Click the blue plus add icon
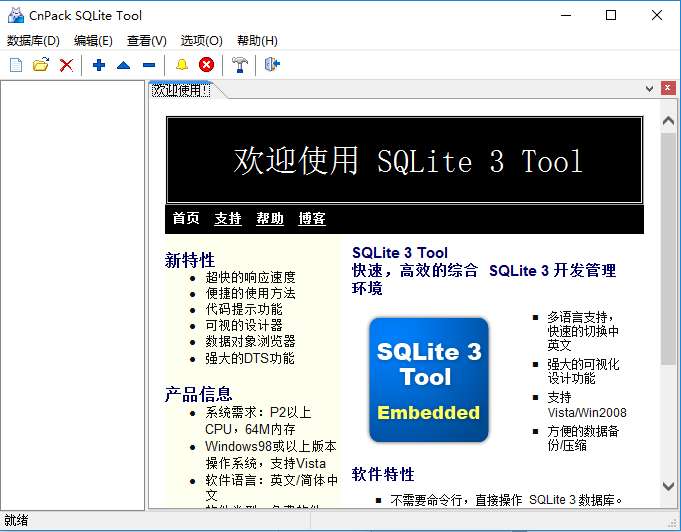The image size is (681, 532). (99, 65)
